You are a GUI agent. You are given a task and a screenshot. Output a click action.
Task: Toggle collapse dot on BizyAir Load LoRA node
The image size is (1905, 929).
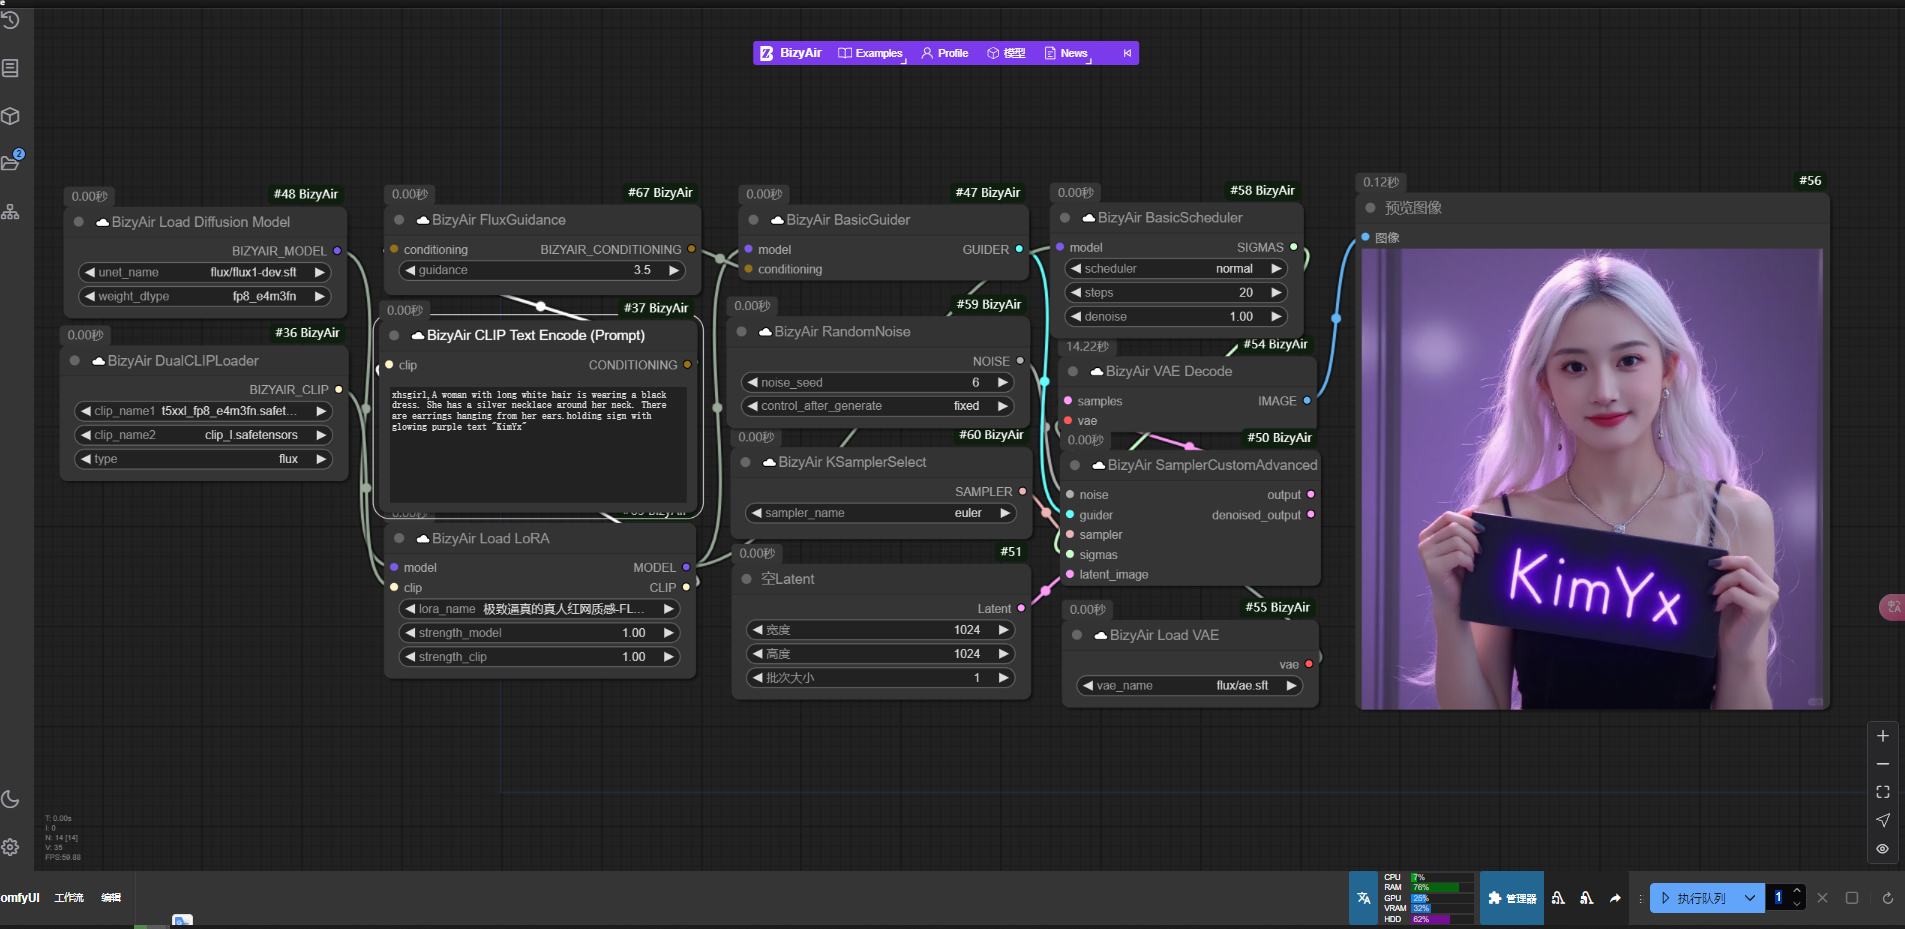click(x=398, y=539)
